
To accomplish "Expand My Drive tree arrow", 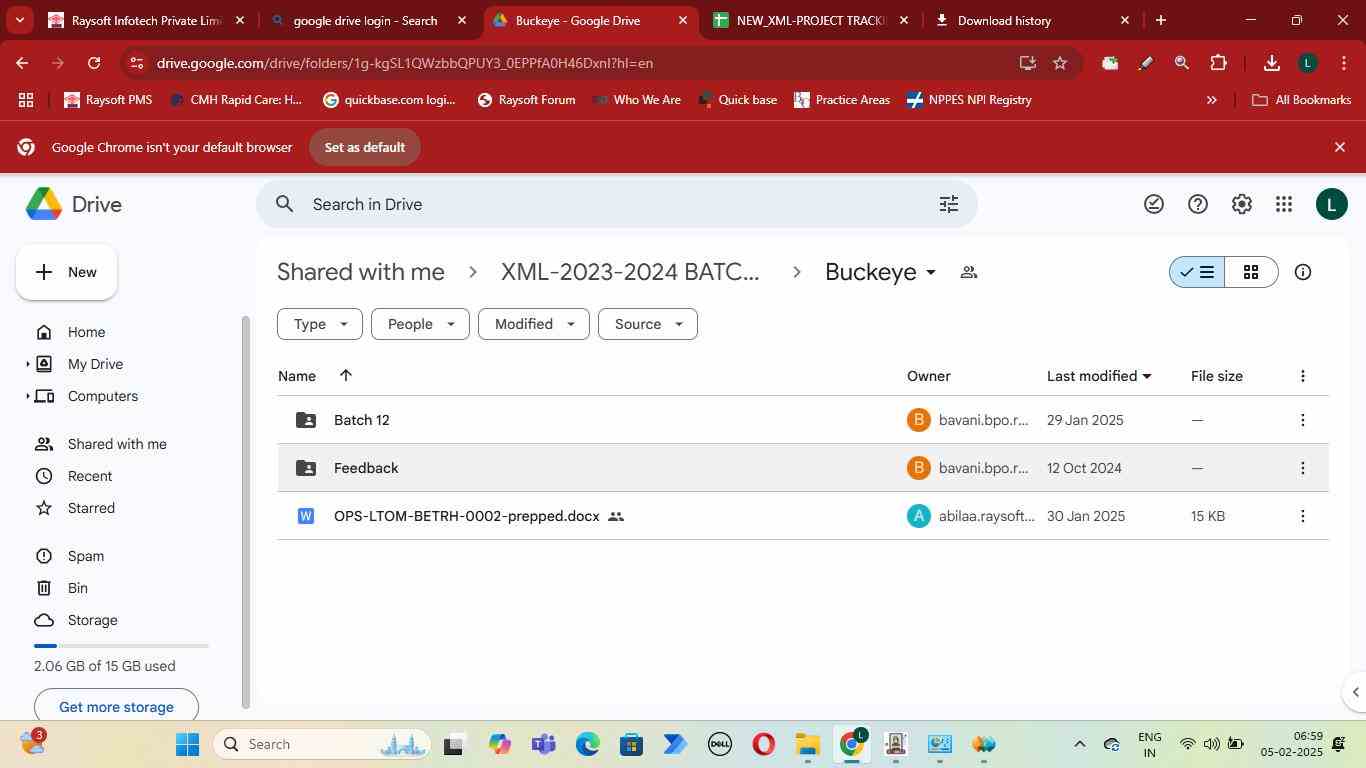I will point(28,364).
